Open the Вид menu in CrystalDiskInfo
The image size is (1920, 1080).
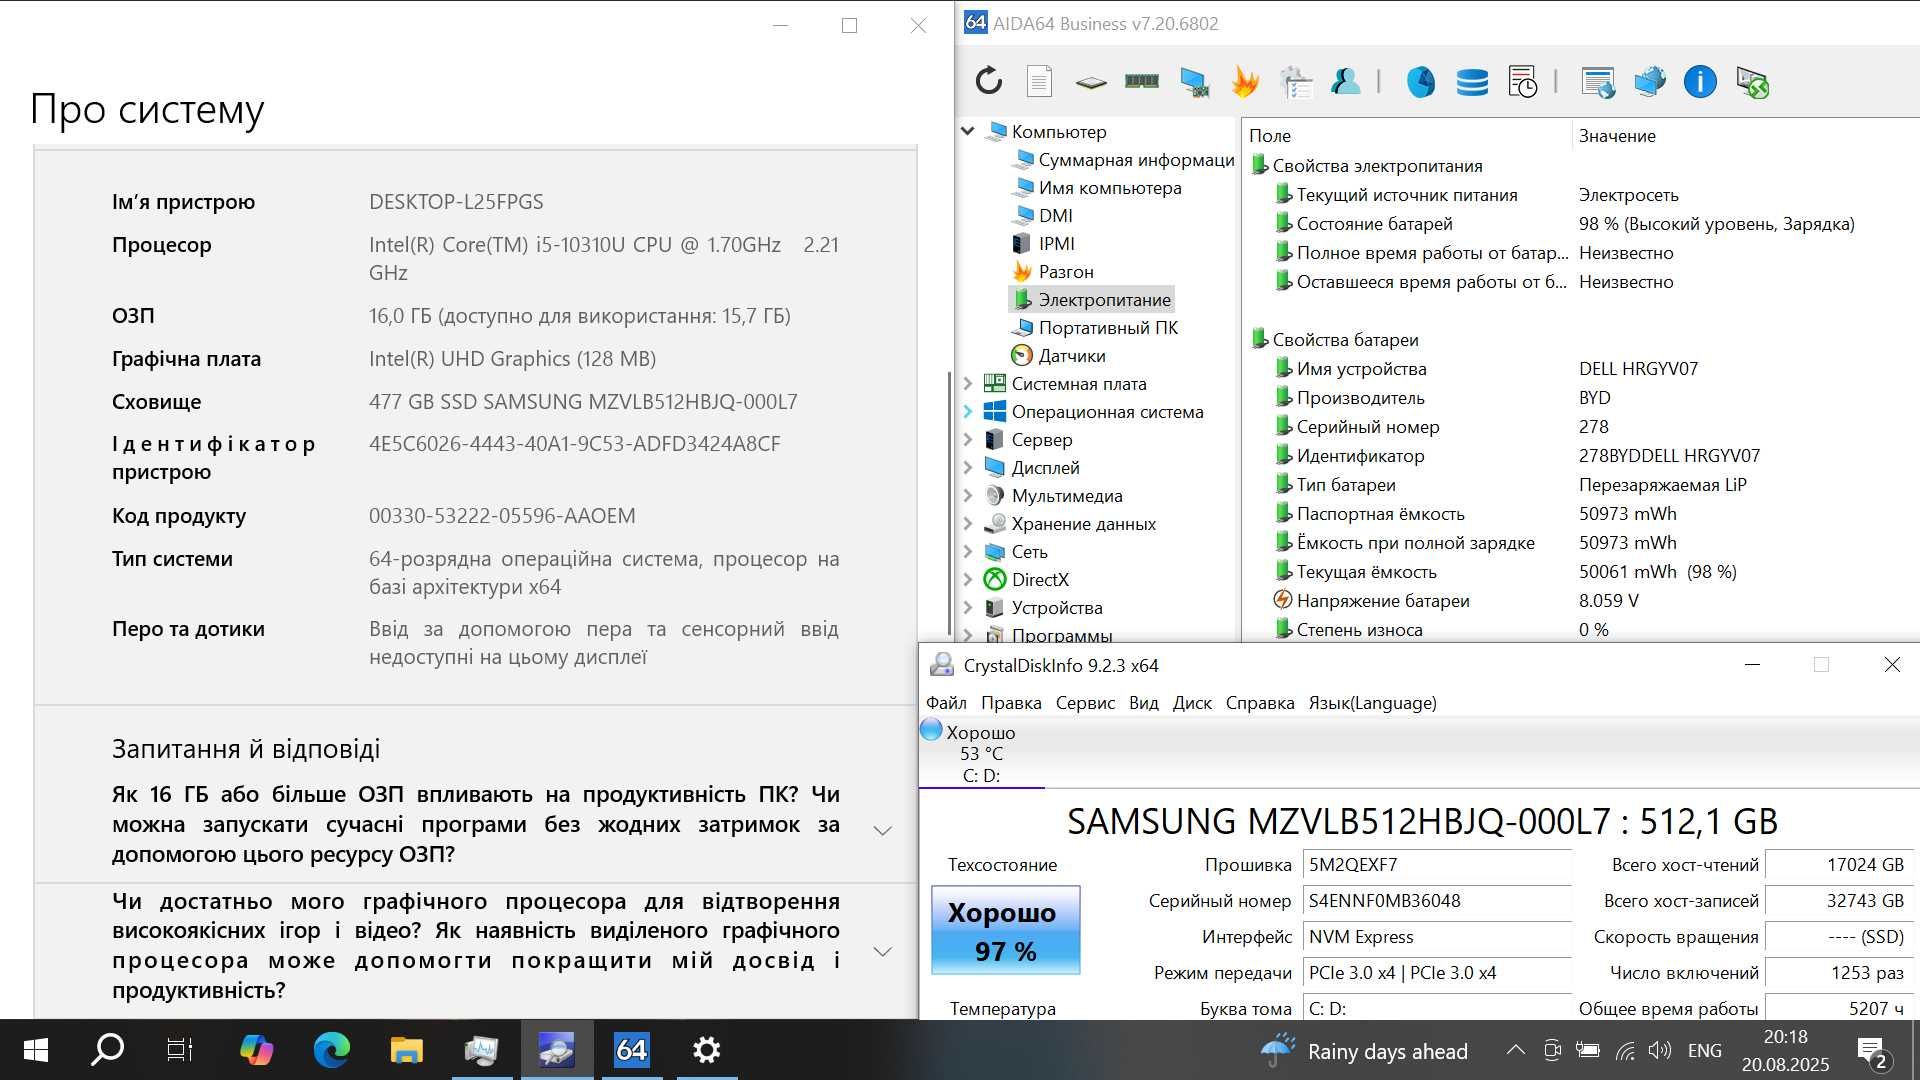pos(1143,703)
